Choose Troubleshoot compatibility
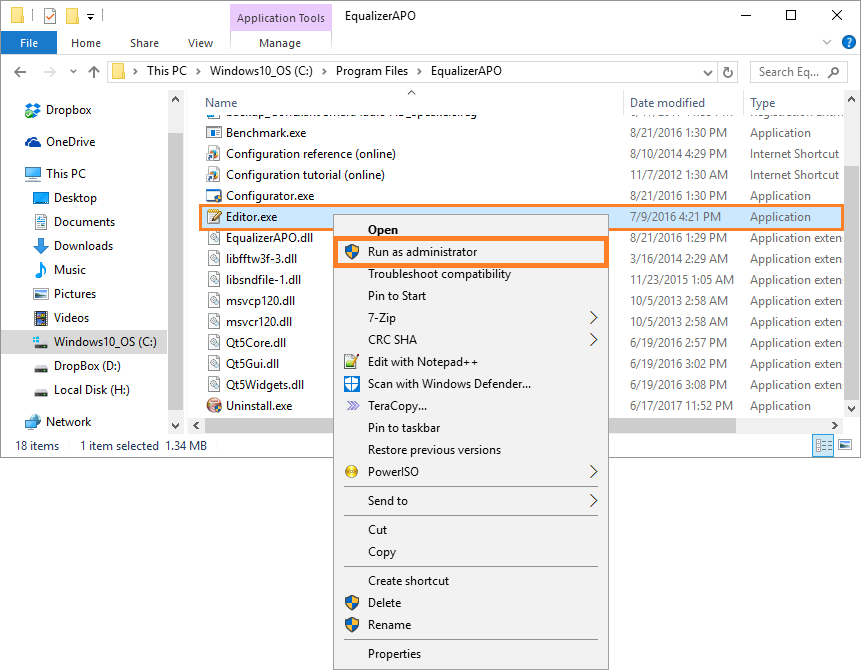 pyautogui.click(x=471, y=274)
